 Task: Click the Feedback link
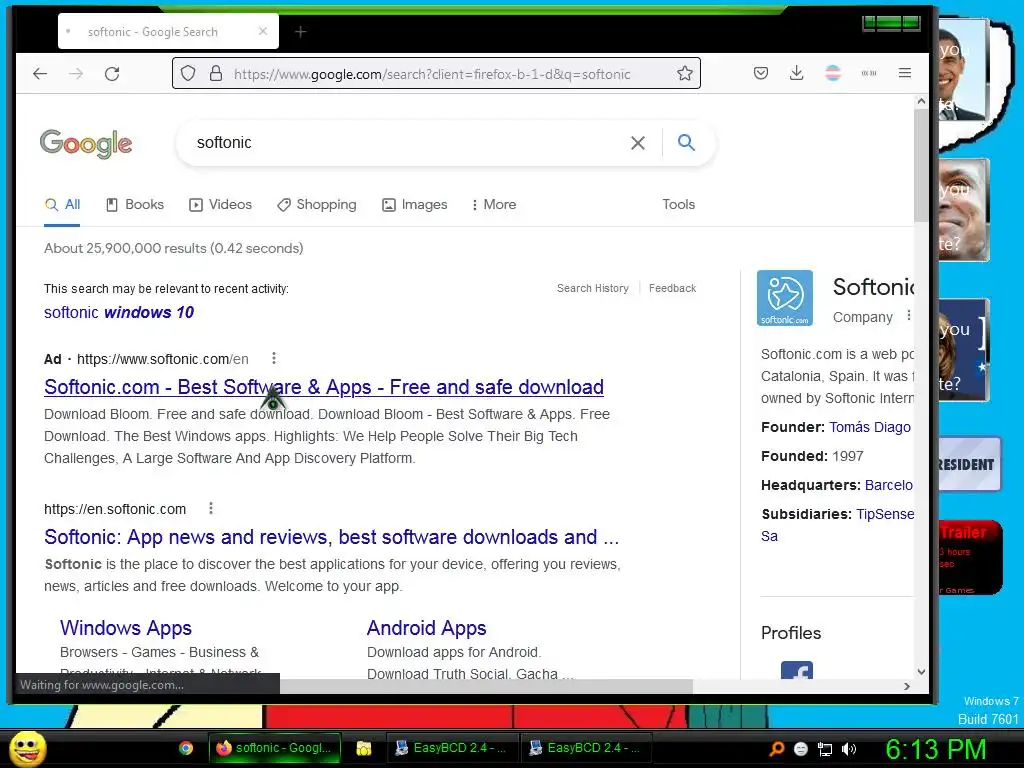pos(672,288)
